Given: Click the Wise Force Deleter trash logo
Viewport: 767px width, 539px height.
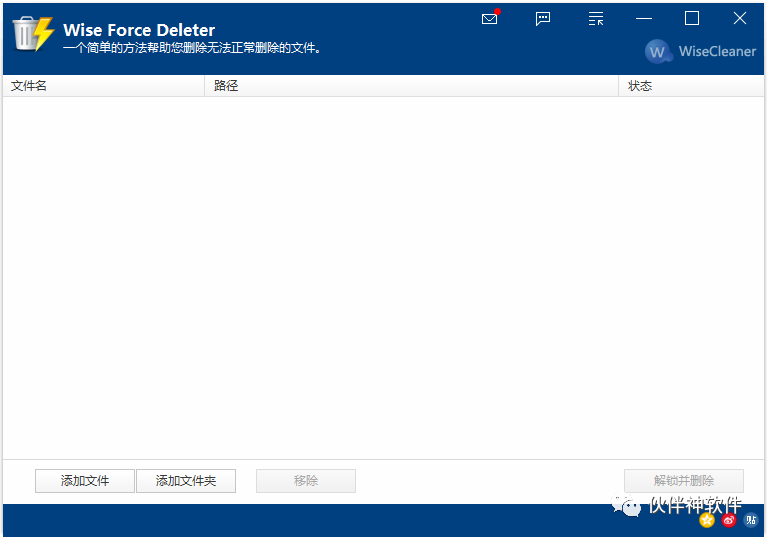Looking at the screenshot, I should (33, 33).
